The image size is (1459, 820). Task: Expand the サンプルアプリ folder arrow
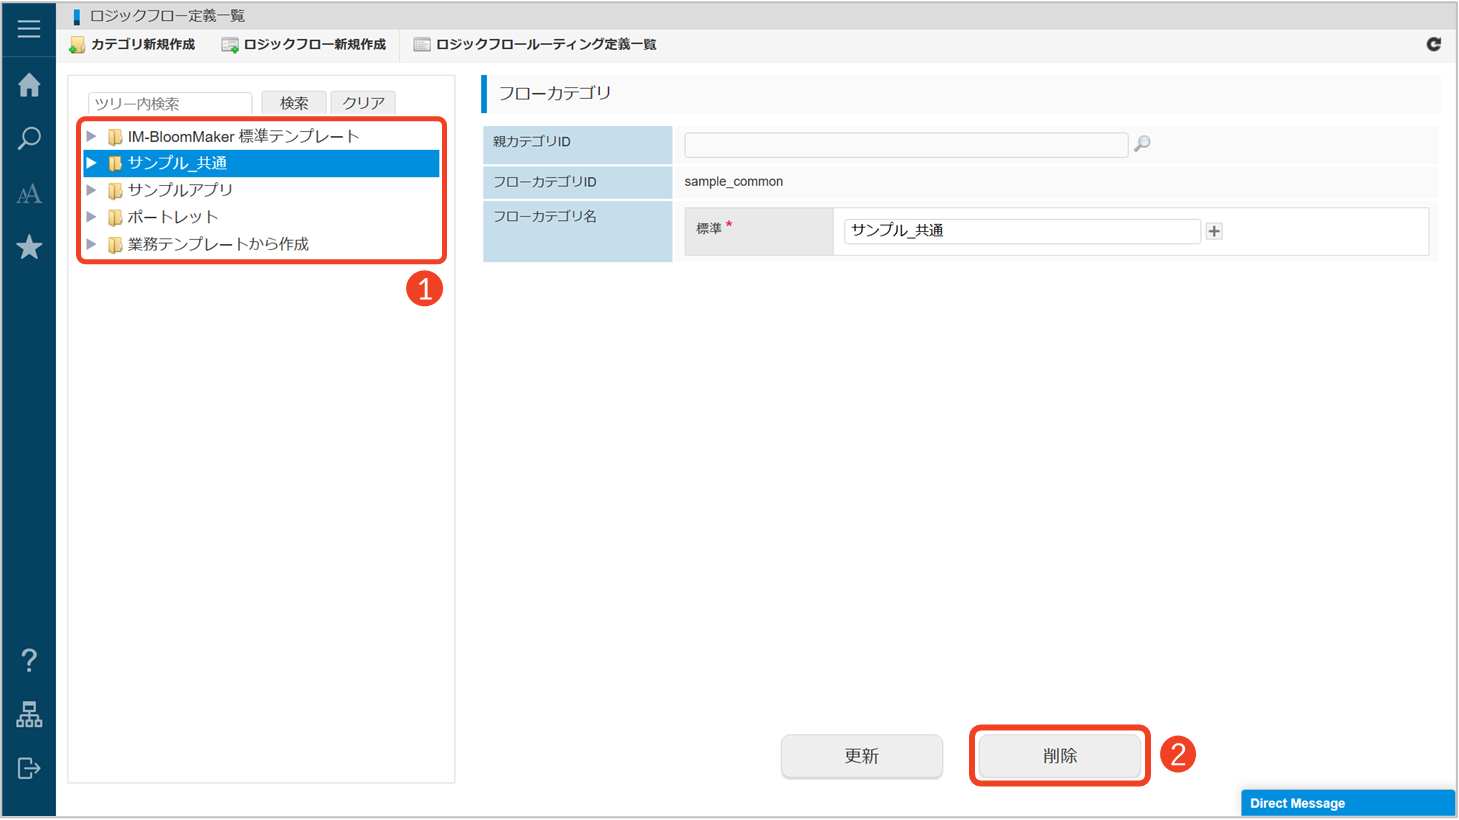pos(91,190)
